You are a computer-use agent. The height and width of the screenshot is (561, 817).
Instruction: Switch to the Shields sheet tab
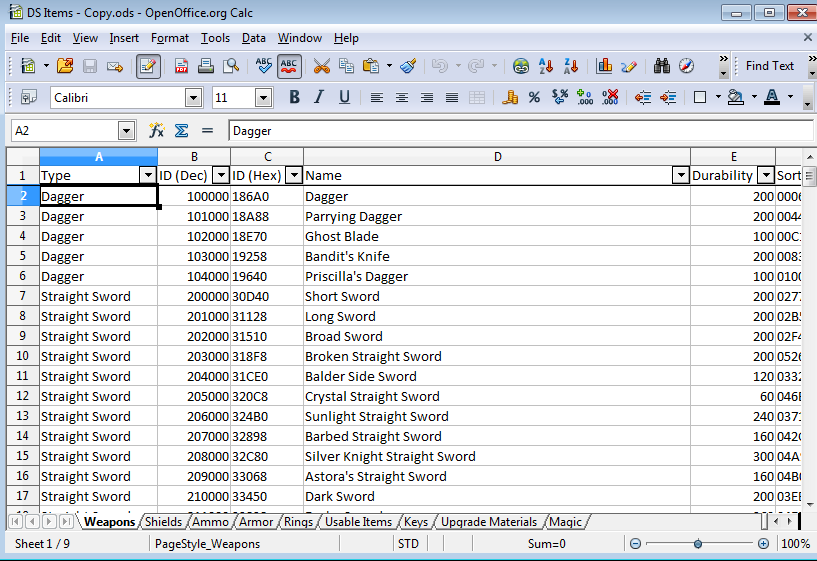tap(164, 521)
